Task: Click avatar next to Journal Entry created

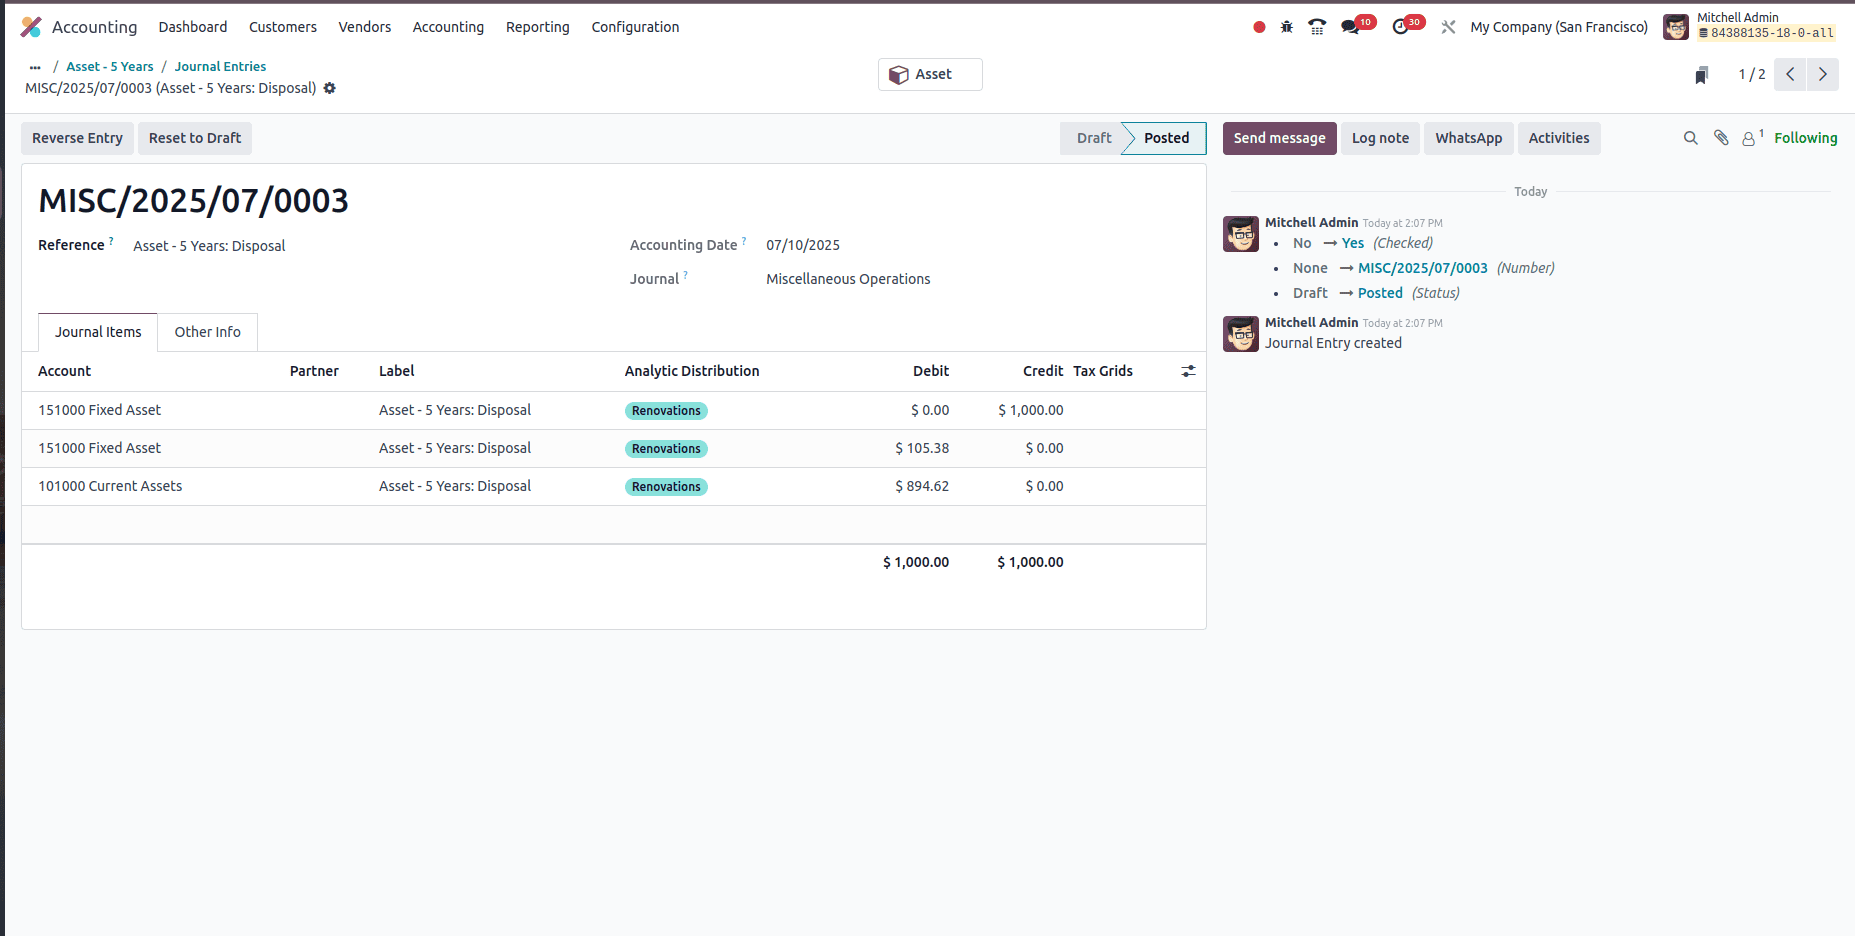Action: [x=1241, y=334]
